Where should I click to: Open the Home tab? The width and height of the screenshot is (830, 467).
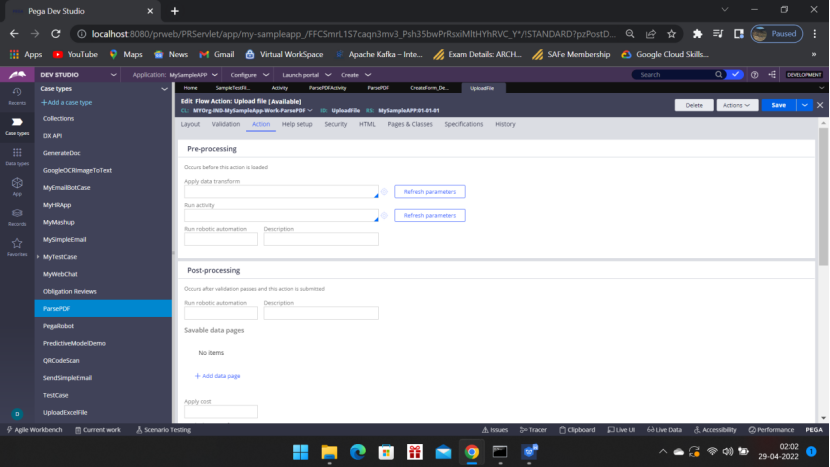(x=190, y=88)
